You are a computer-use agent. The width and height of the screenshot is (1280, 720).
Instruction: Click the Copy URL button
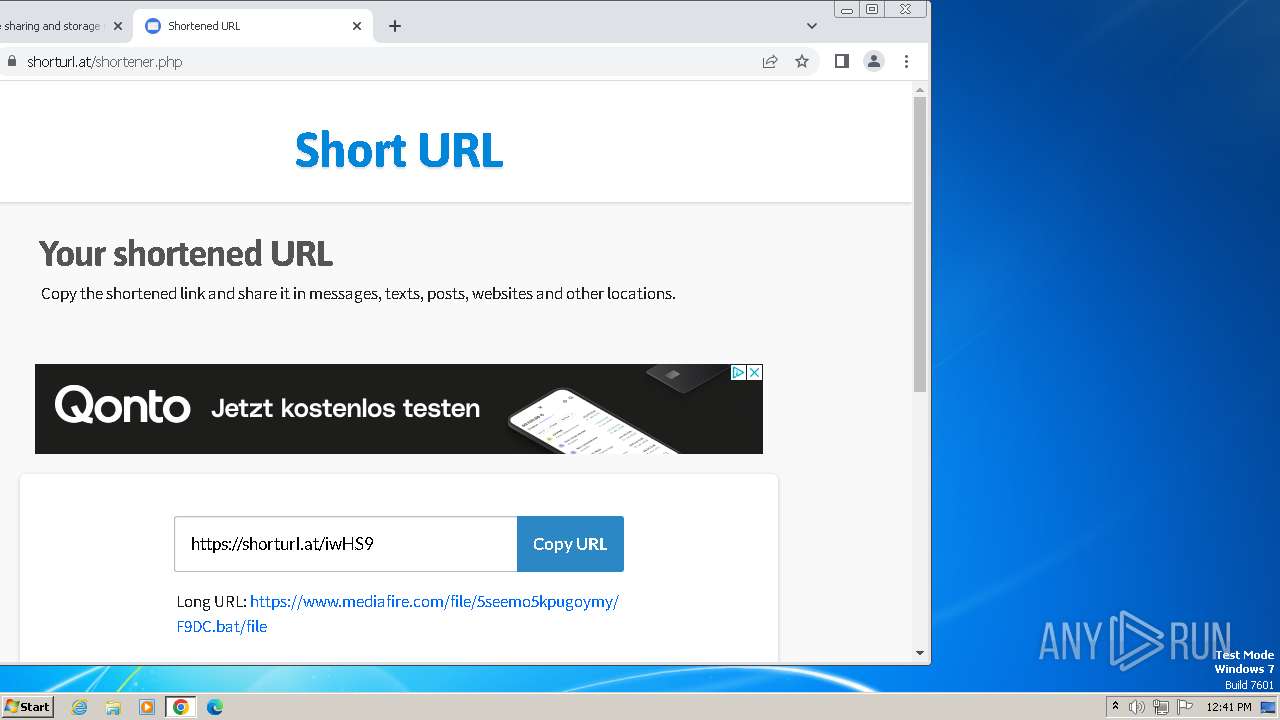coord(570,544)
